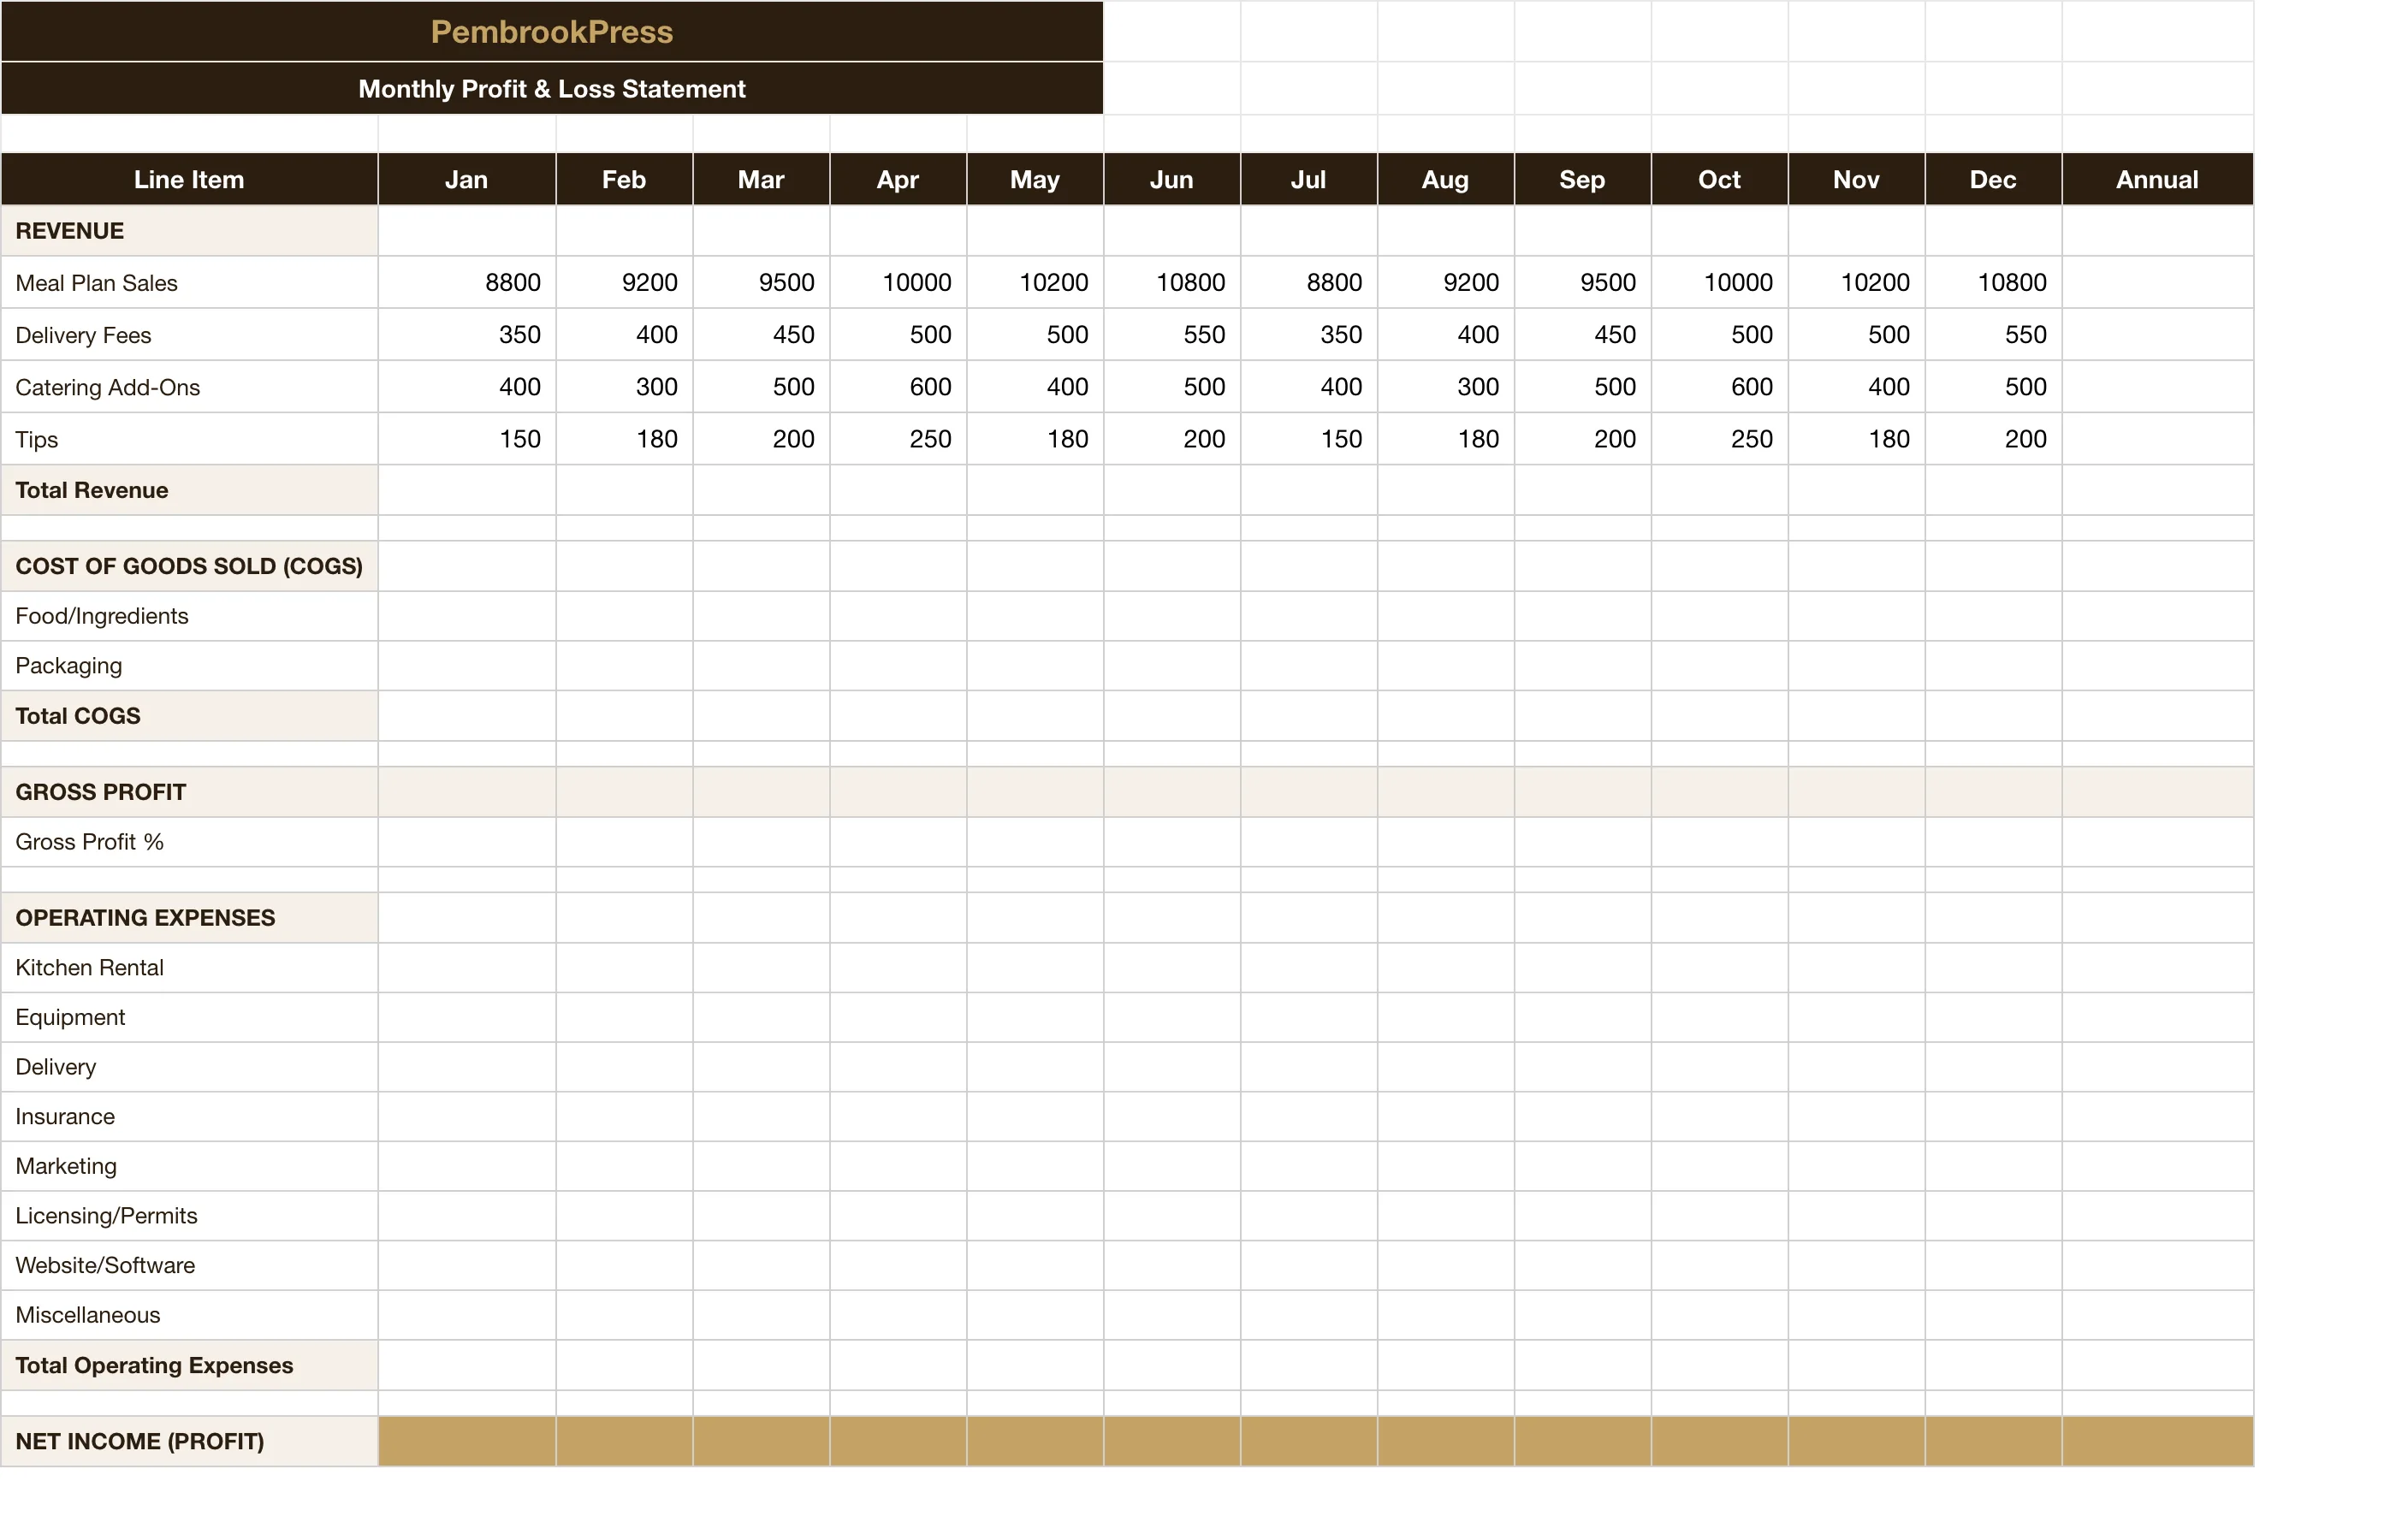
Task: Click the Annual column header
Action: coord(2157,180)
